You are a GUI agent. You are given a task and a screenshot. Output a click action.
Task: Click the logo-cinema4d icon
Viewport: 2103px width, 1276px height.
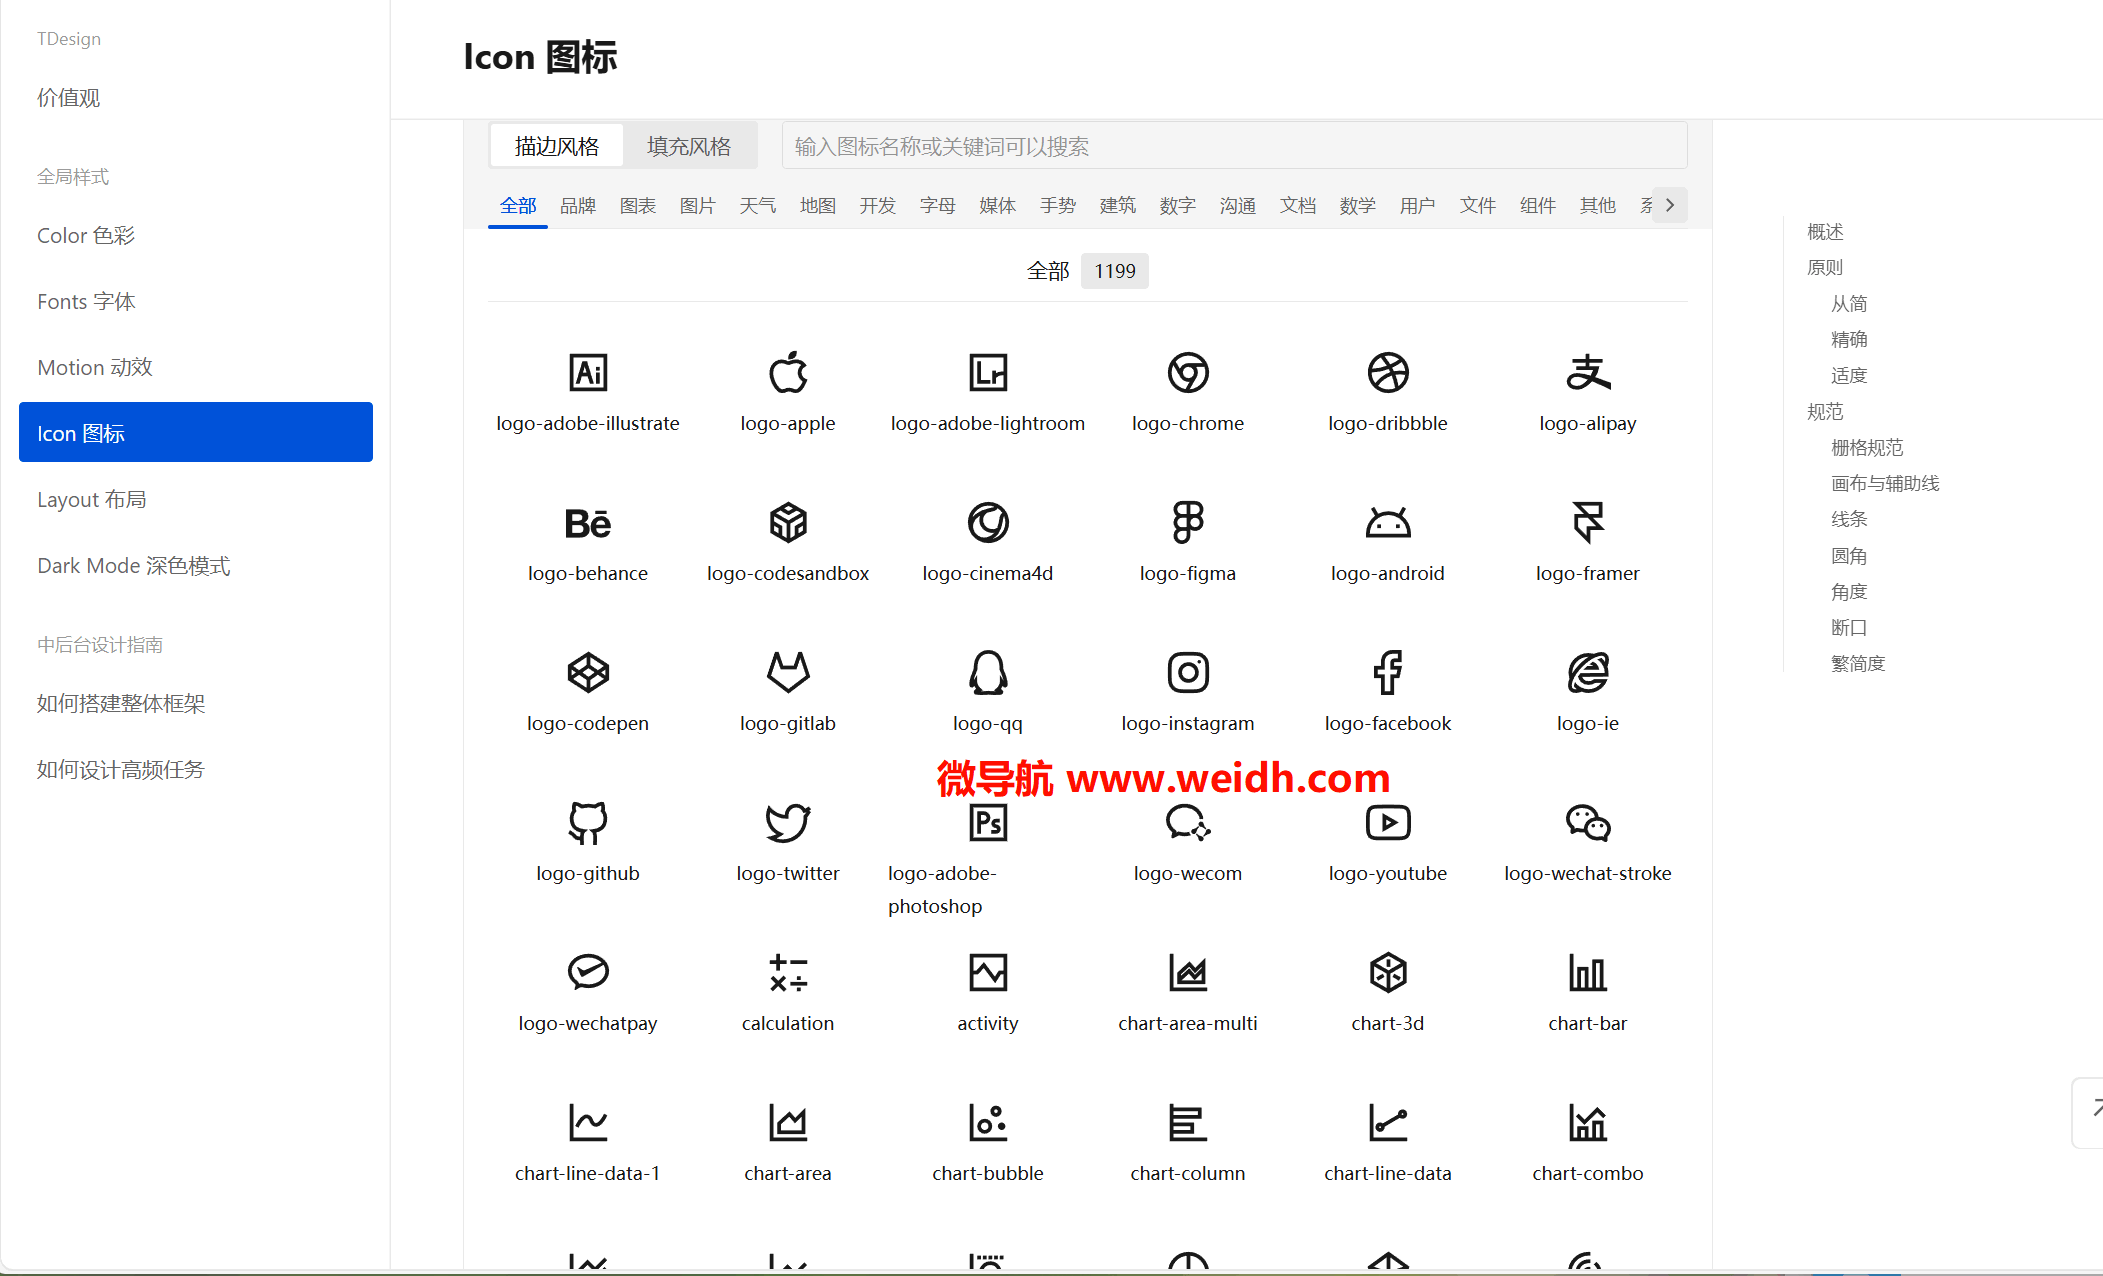[x=988, y=523]
